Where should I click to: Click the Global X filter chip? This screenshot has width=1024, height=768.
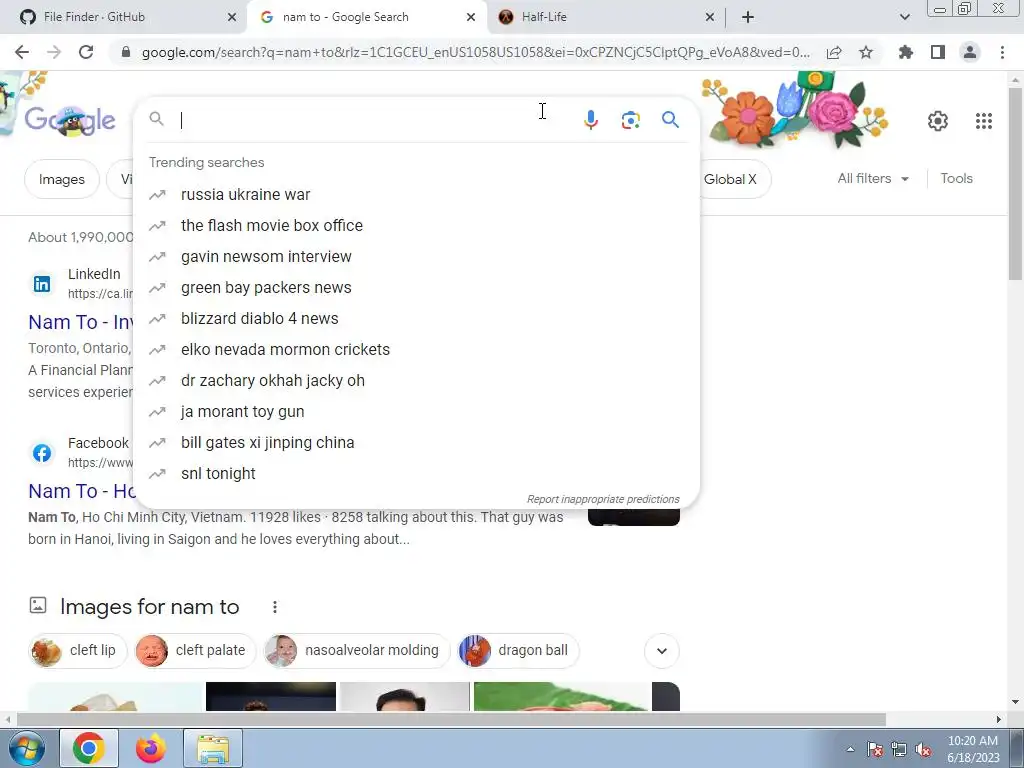pos(735,179)
